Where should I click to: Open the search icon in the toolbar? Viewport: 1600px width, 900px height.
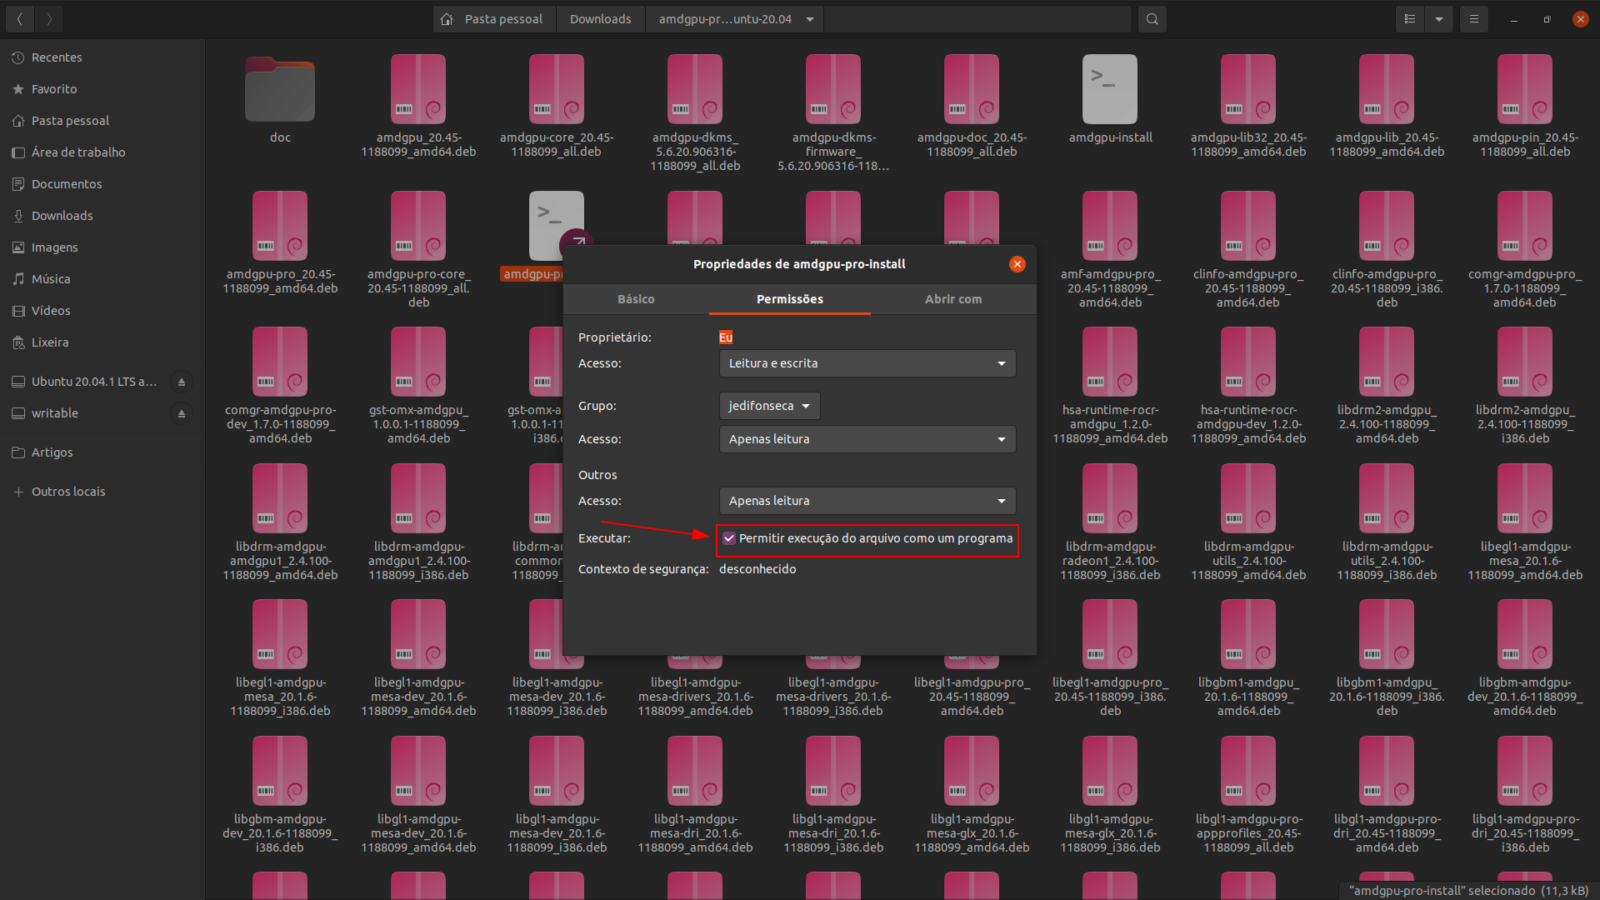coord(1152,18)
